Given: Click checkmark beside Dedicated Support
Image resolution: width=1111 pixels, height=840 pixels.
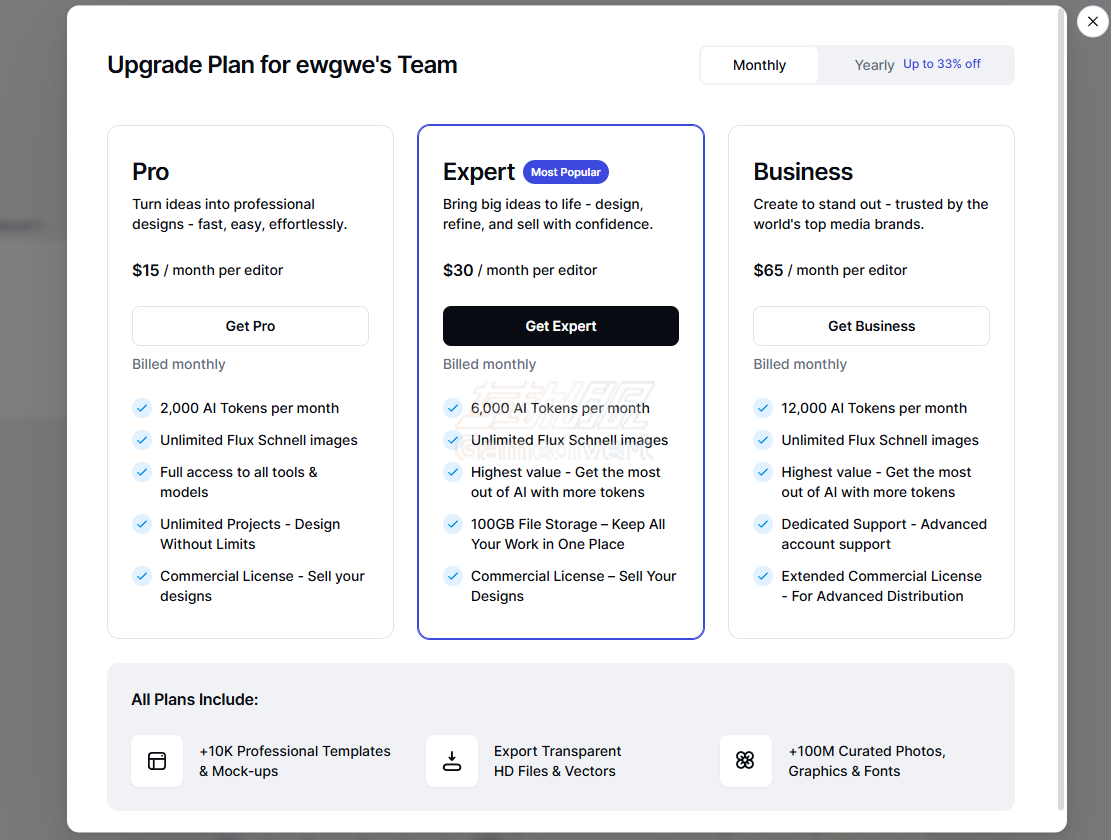Looking at the screenshot, I should [763, 524].
